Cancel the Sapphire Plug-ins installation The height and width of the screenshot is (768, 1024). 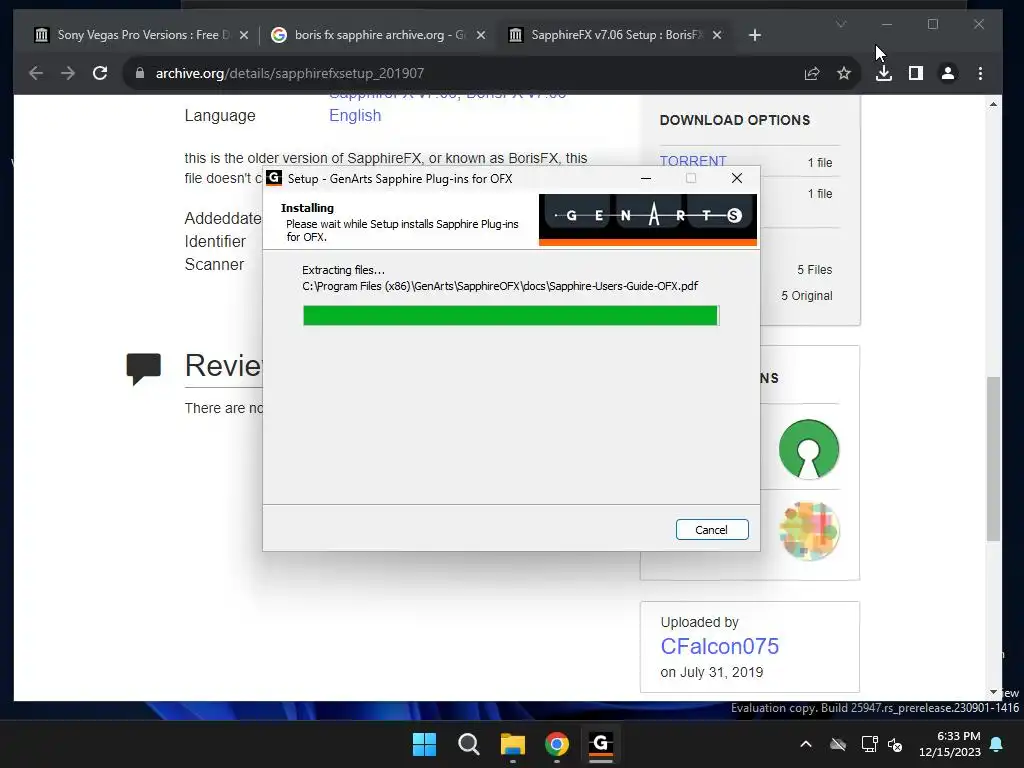(x=712, y=530)
